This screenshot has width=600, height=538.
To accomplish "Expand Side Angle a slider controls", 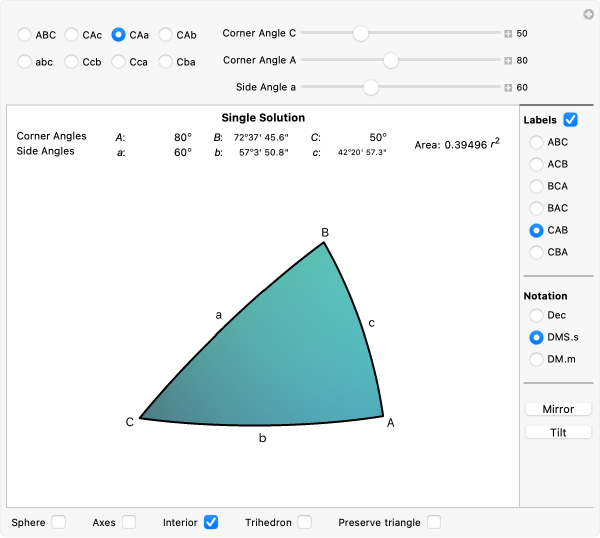I will coord(508,88).
